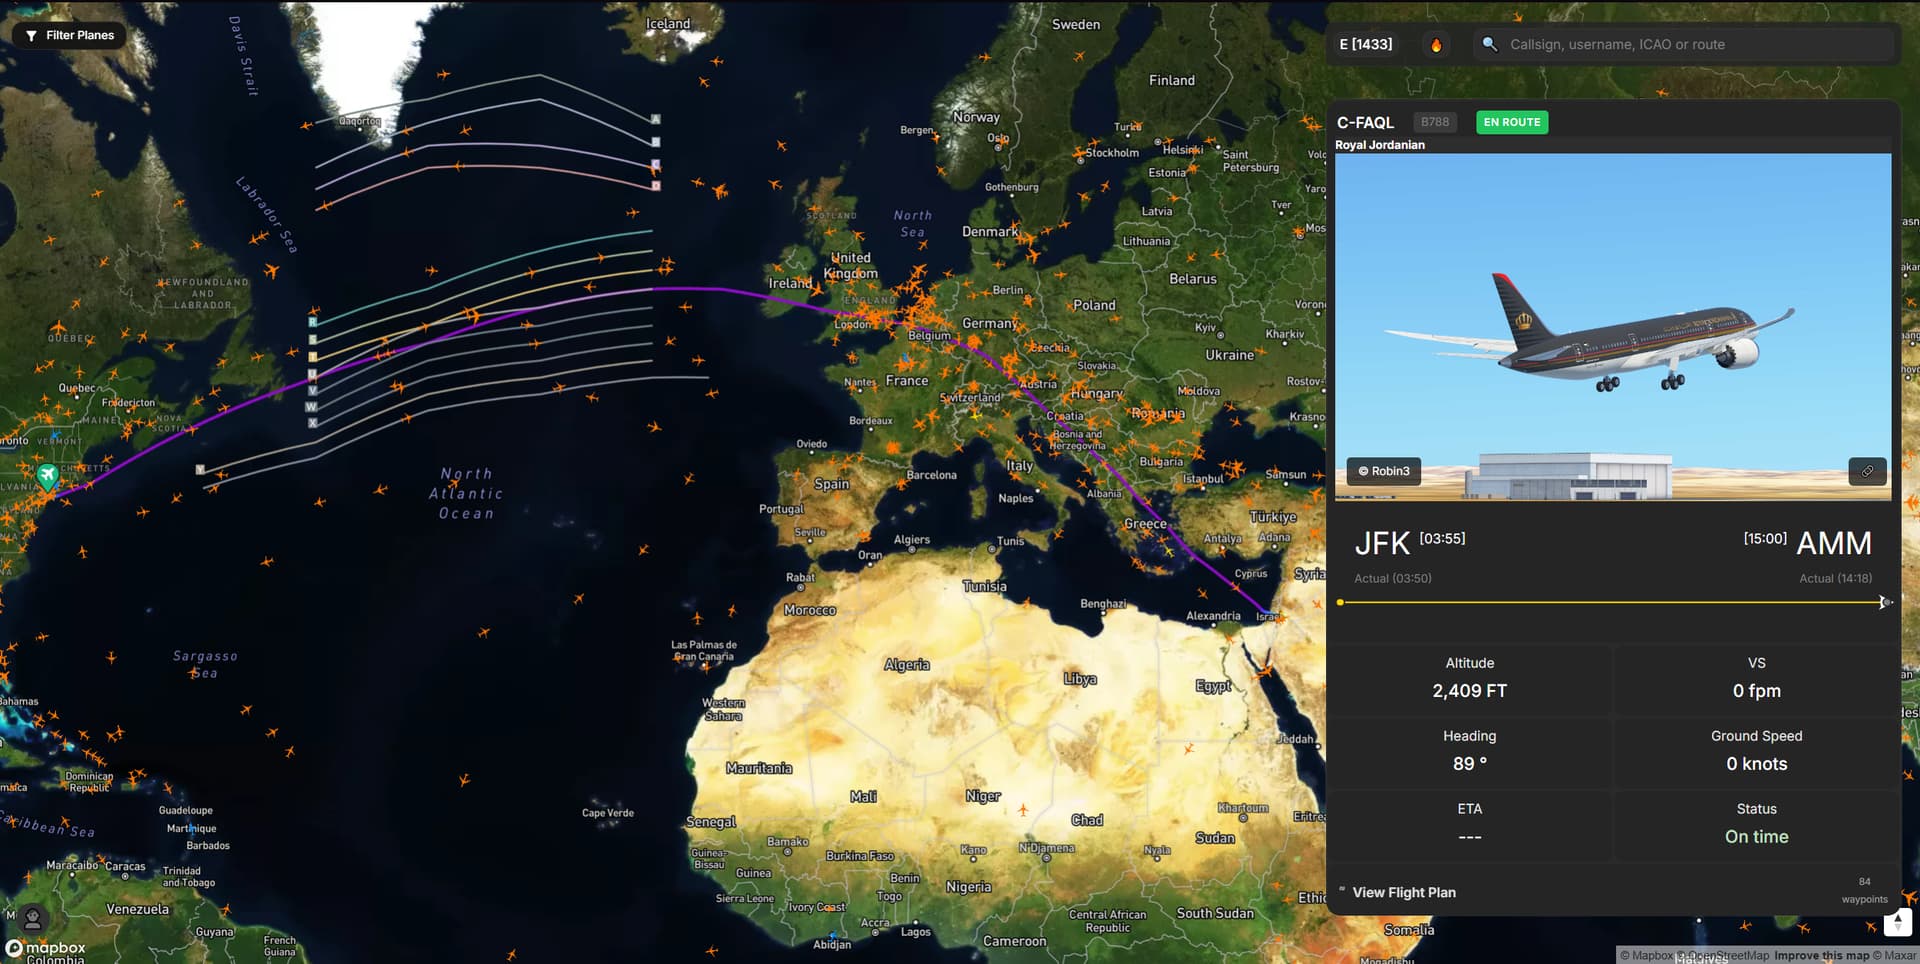The image size is (1920, 964).
Task: Click the B788 aircraft type badge
Action: tap(1435, 122)
